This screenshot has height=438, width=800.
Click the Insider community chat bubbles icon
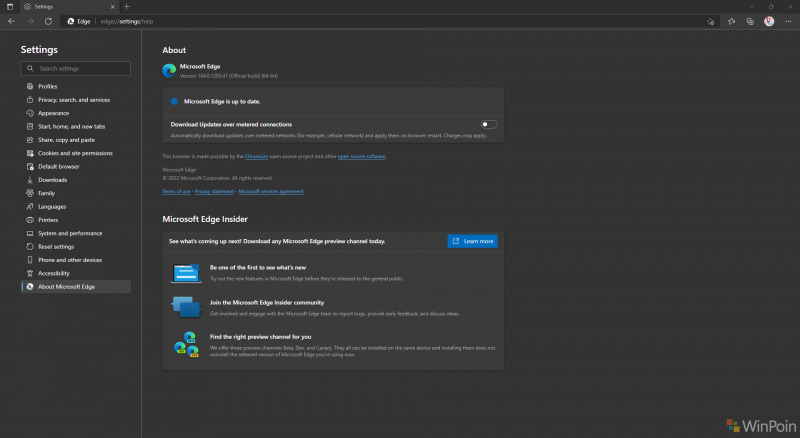[x=186, y=307]
